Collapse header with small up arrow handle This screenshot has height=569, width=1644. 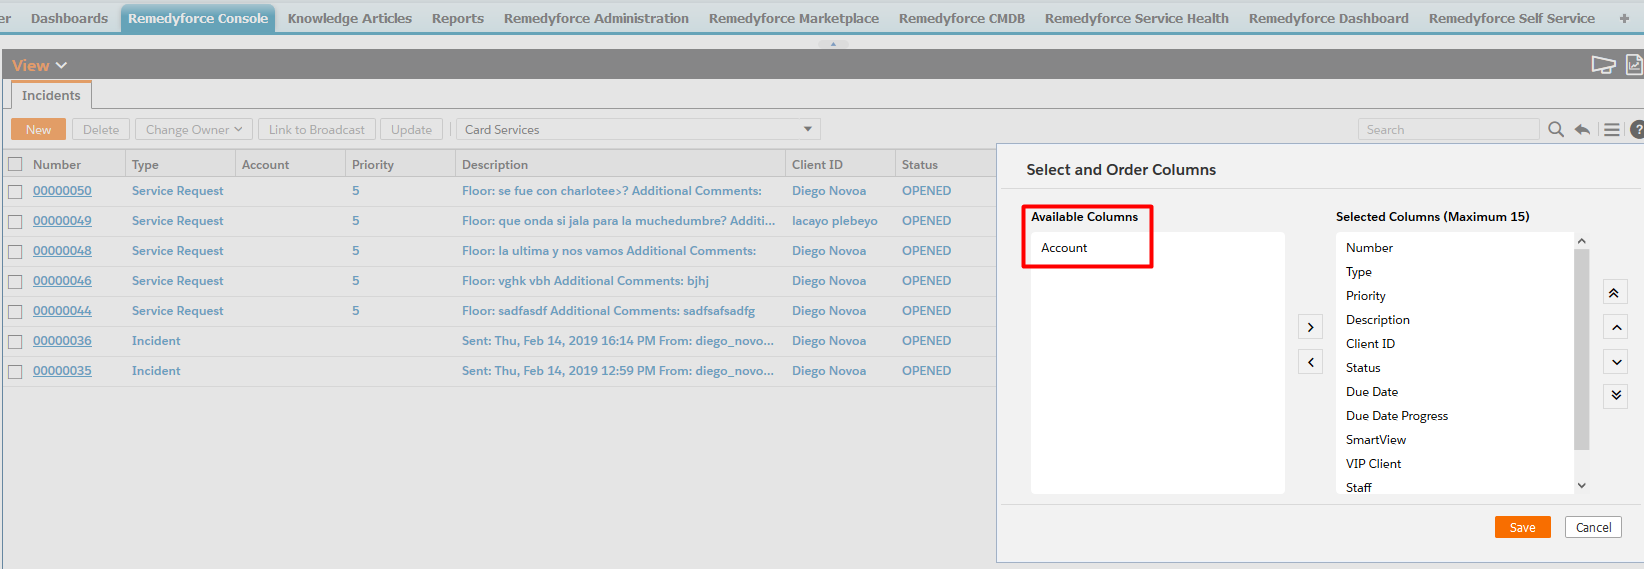(833, 44)
